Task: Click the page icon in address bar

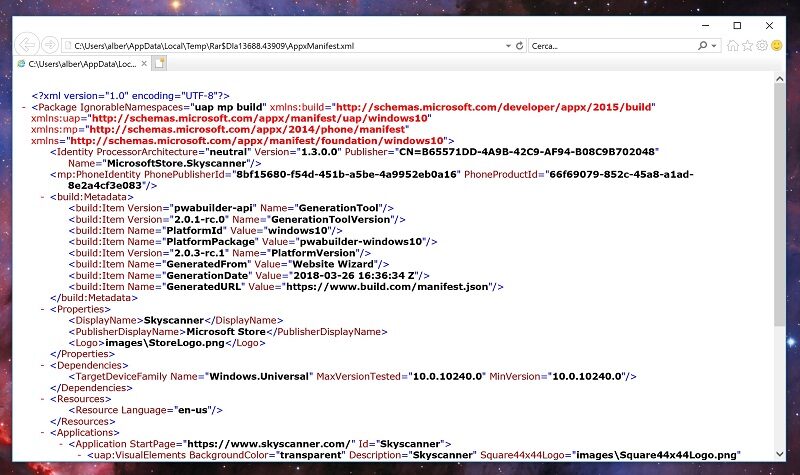Action: point(68,45)
